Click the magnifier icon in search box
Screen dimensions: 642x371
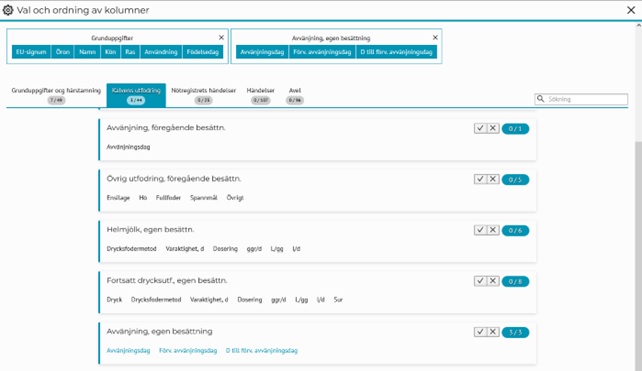point(540,99)
